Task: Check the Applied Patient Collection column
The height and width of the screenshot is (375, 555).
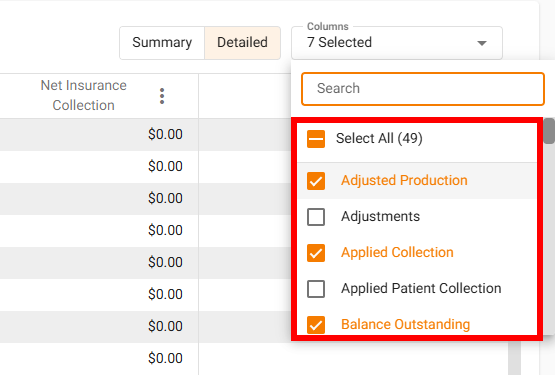Action: click(316, 289)
